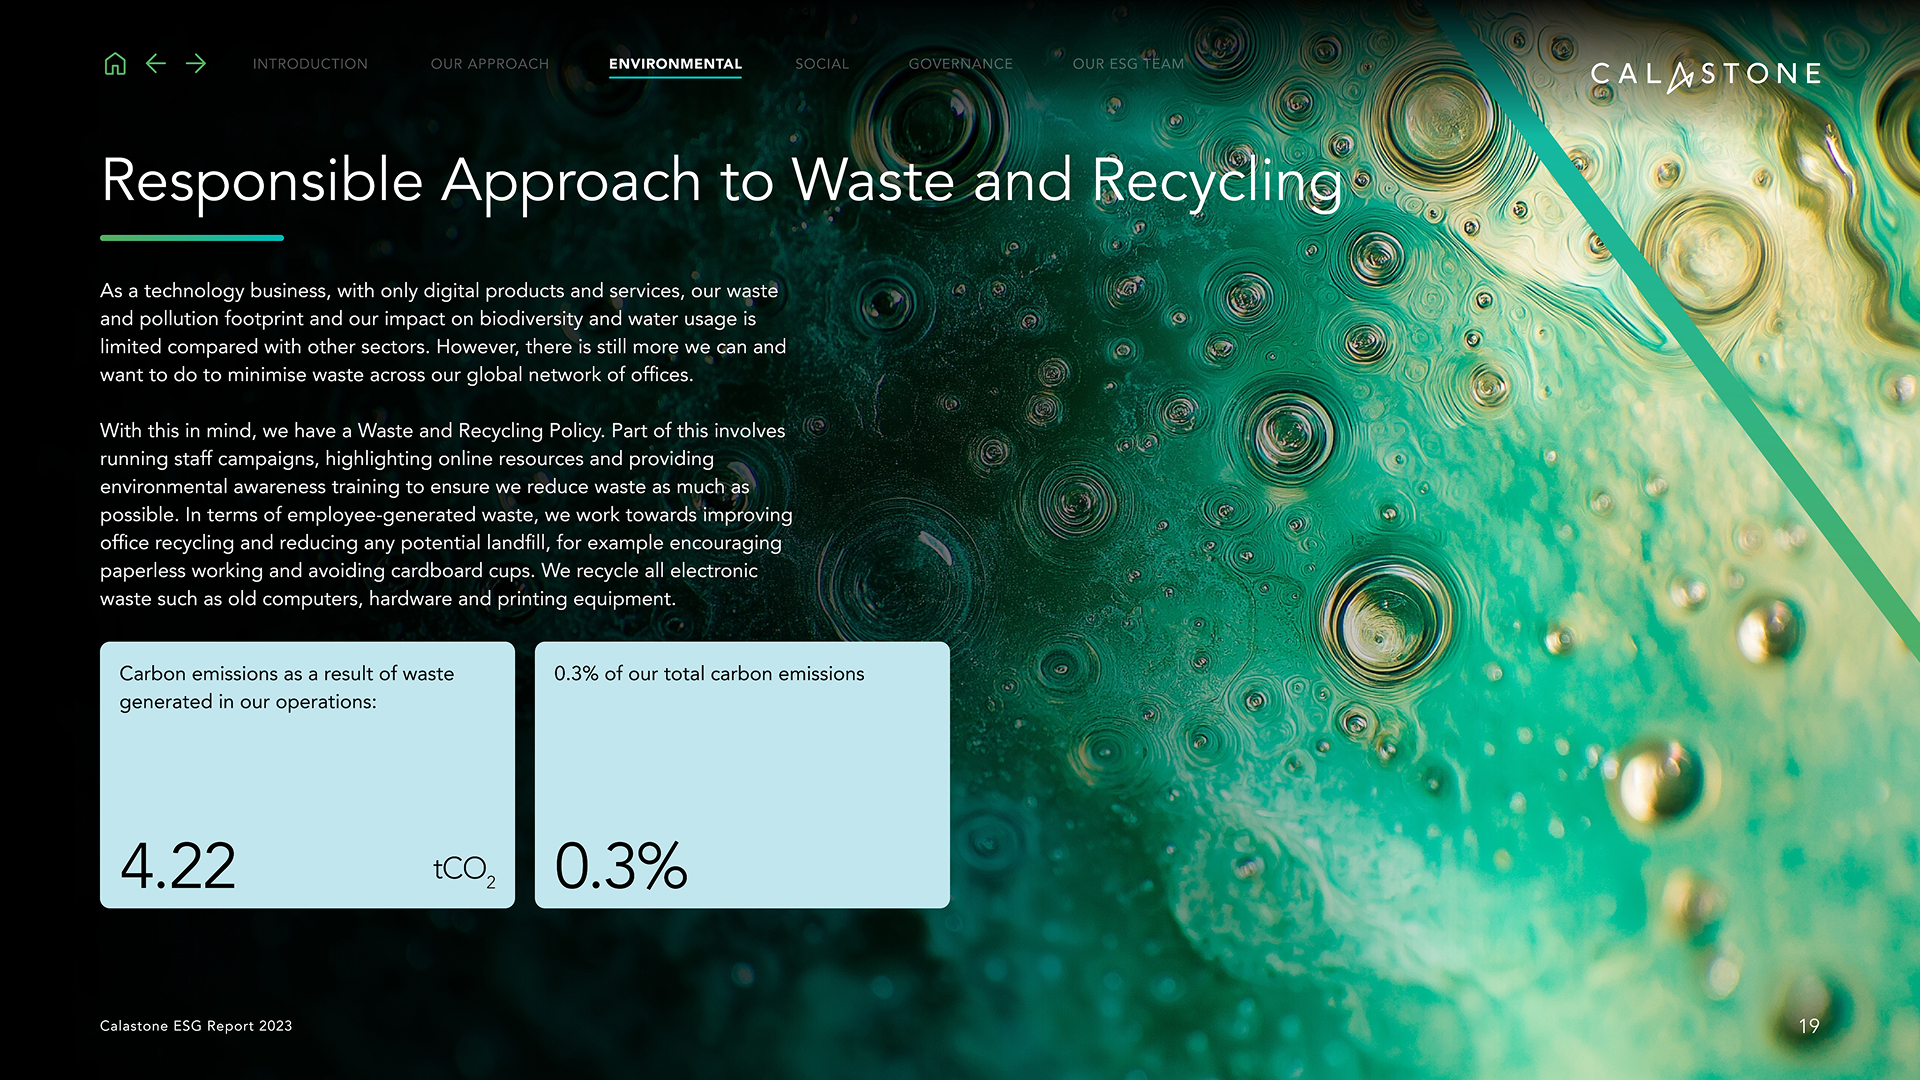
Task: Click the Calastone ESG Report 2023 footer
Action: click(x=196, y=1026)
